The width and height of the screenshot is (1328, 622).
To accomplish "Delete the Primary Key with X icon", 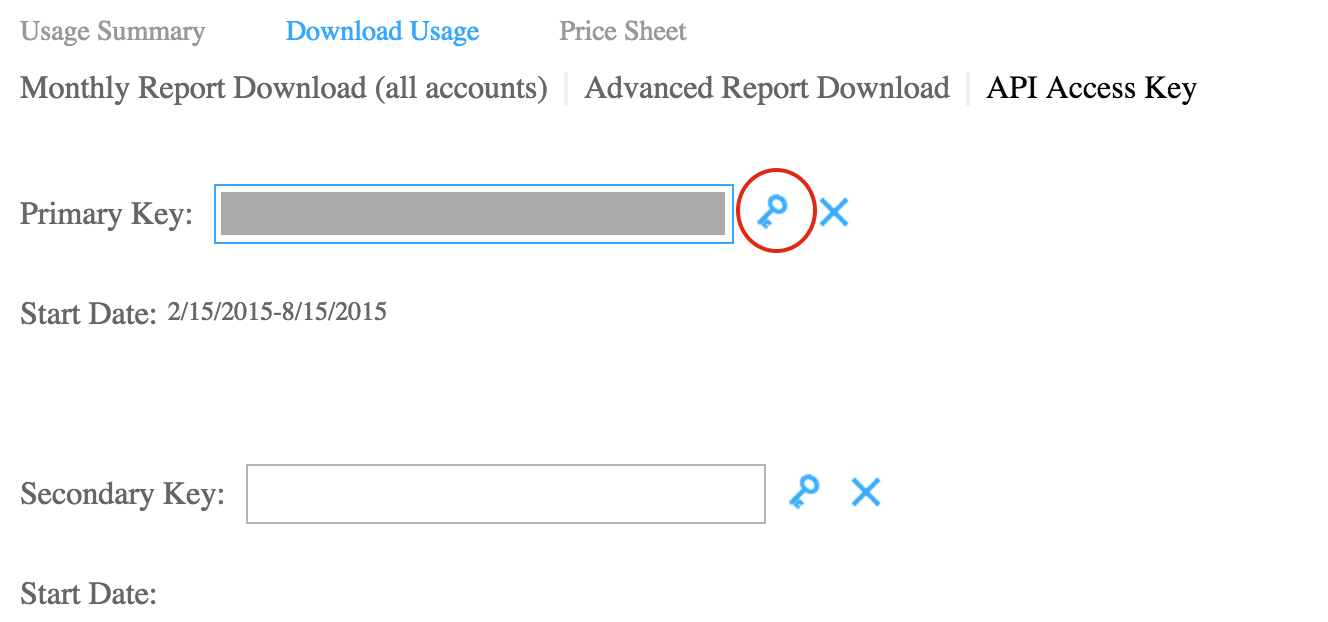I will point(834,211).
